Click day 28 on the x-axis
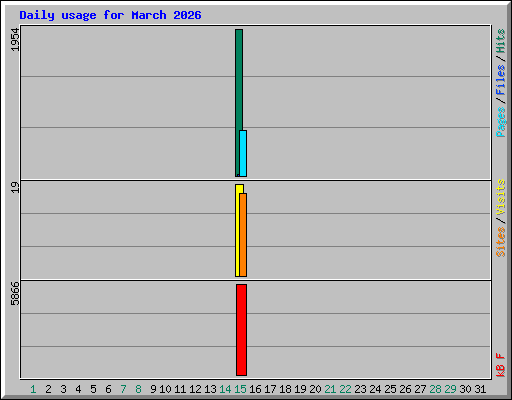512x400 pixels. point(435,389)
